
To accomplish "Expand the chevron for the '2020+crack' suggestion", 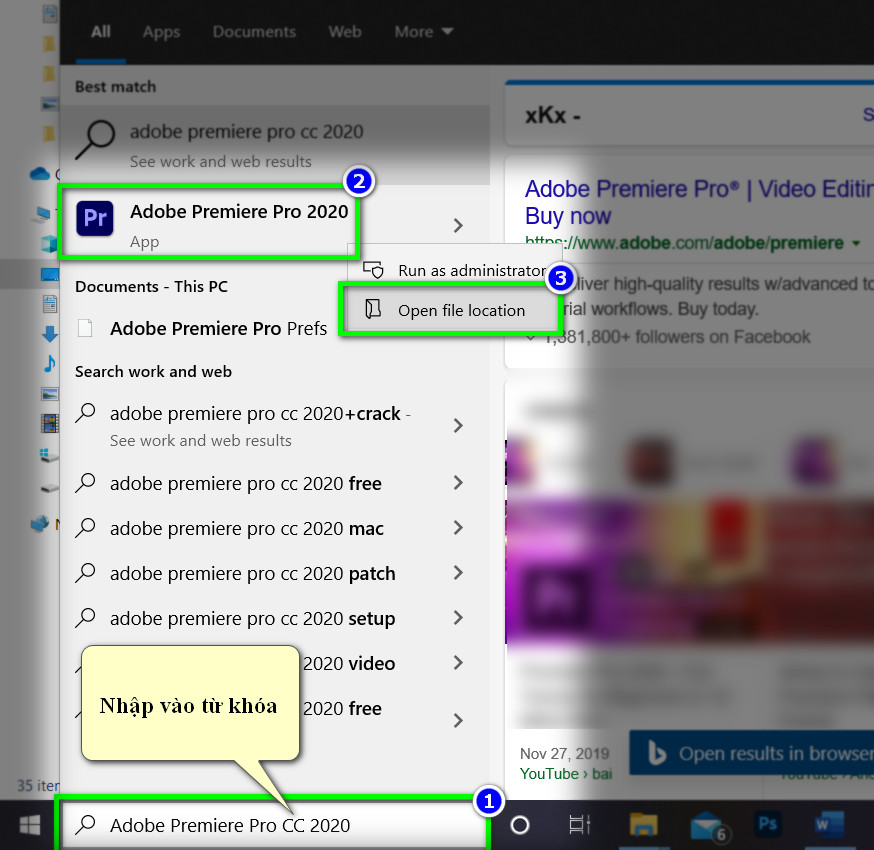I will pyautogui.click(x=458, y=426).
